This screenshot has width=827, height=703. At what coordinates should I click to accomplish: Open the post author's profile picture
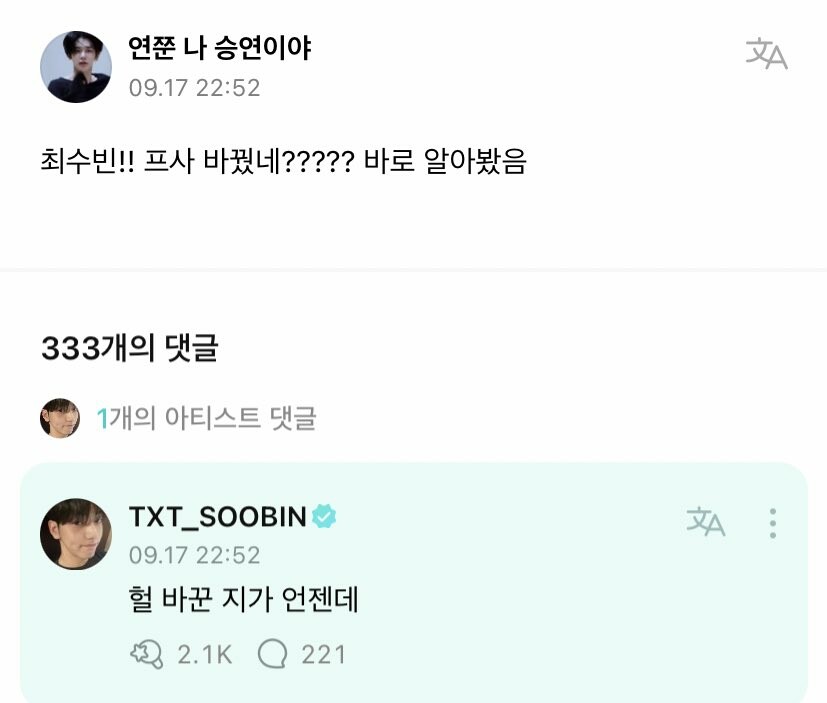coord(76,66)
